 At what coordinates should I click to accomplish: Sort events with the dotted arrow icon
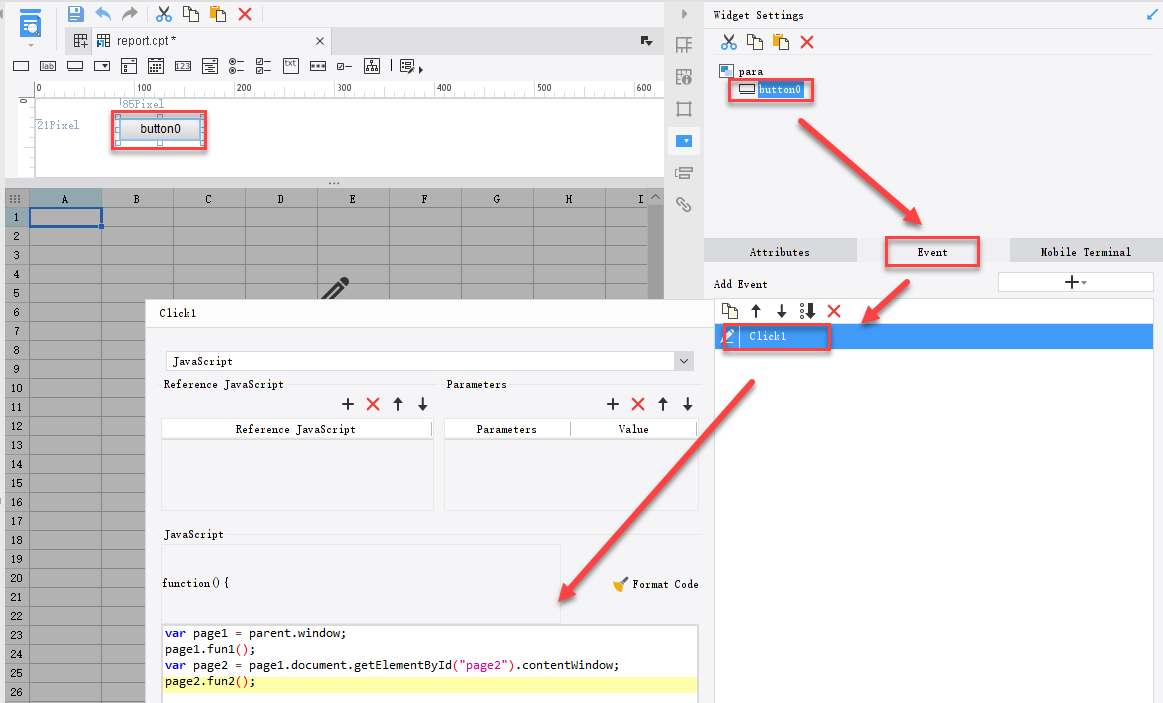(807, 311)
